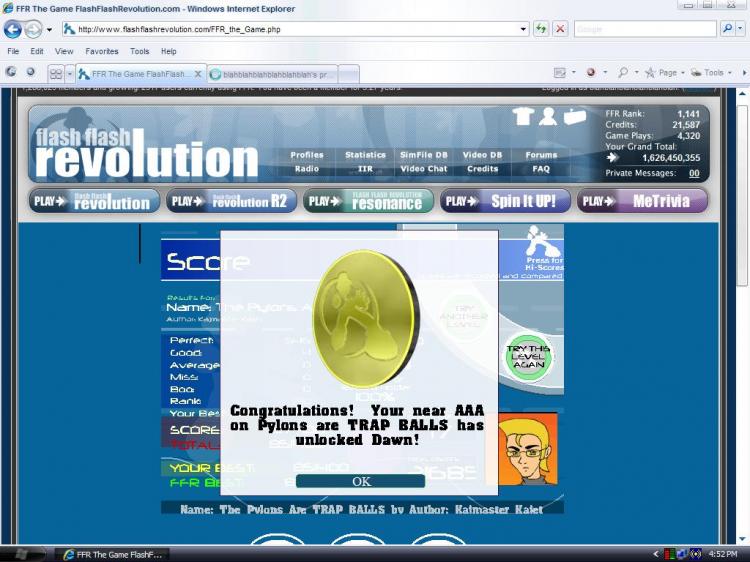Open the recent pages dropdown beside Forward

click(49, 30)
